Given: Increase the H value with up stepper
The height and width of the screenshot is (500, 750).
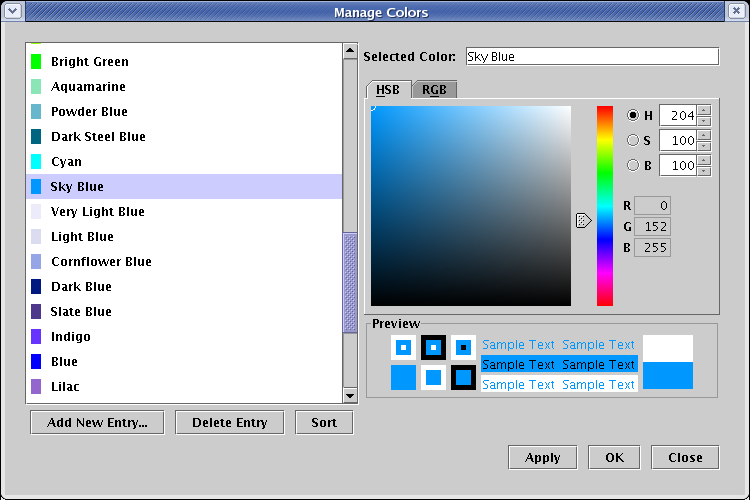Looking at the screenshot, I should (x=704, y=110).
